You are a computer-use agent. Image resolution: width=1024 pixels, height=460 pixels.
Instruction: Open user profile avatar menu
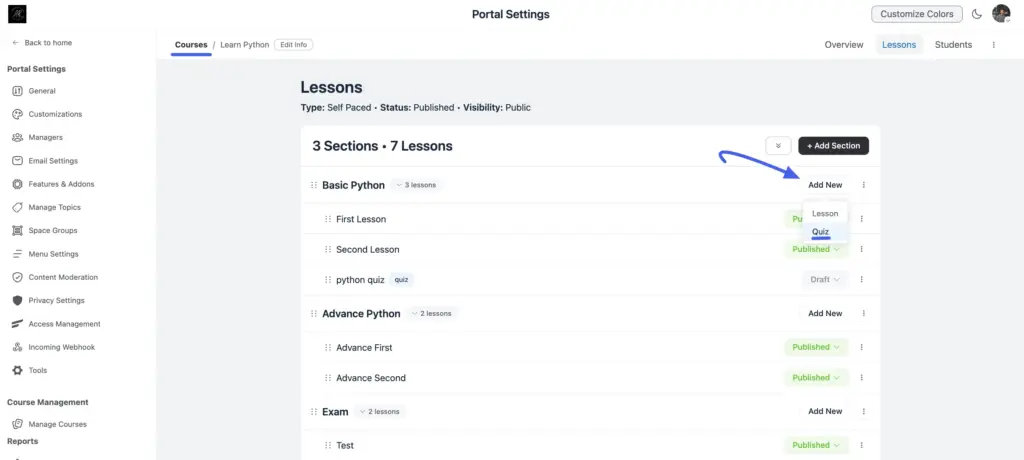coord(1001,14)
